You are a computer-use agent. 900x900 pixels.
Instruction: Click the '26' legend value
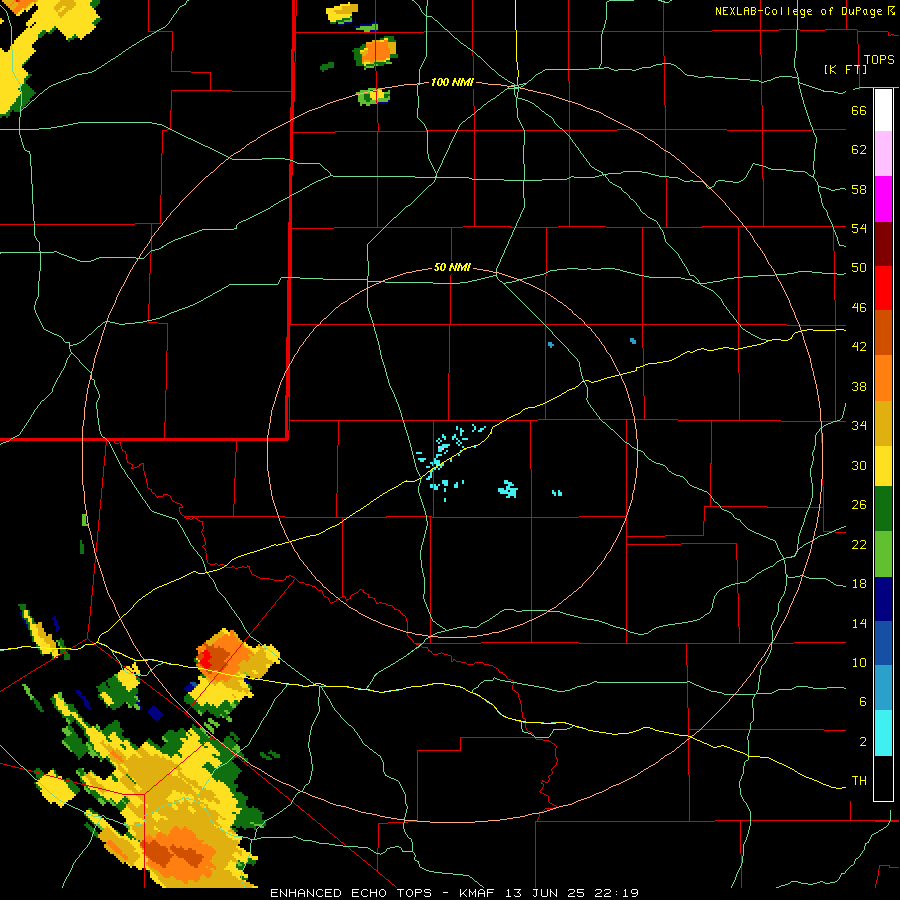click(x=859, y=505)
